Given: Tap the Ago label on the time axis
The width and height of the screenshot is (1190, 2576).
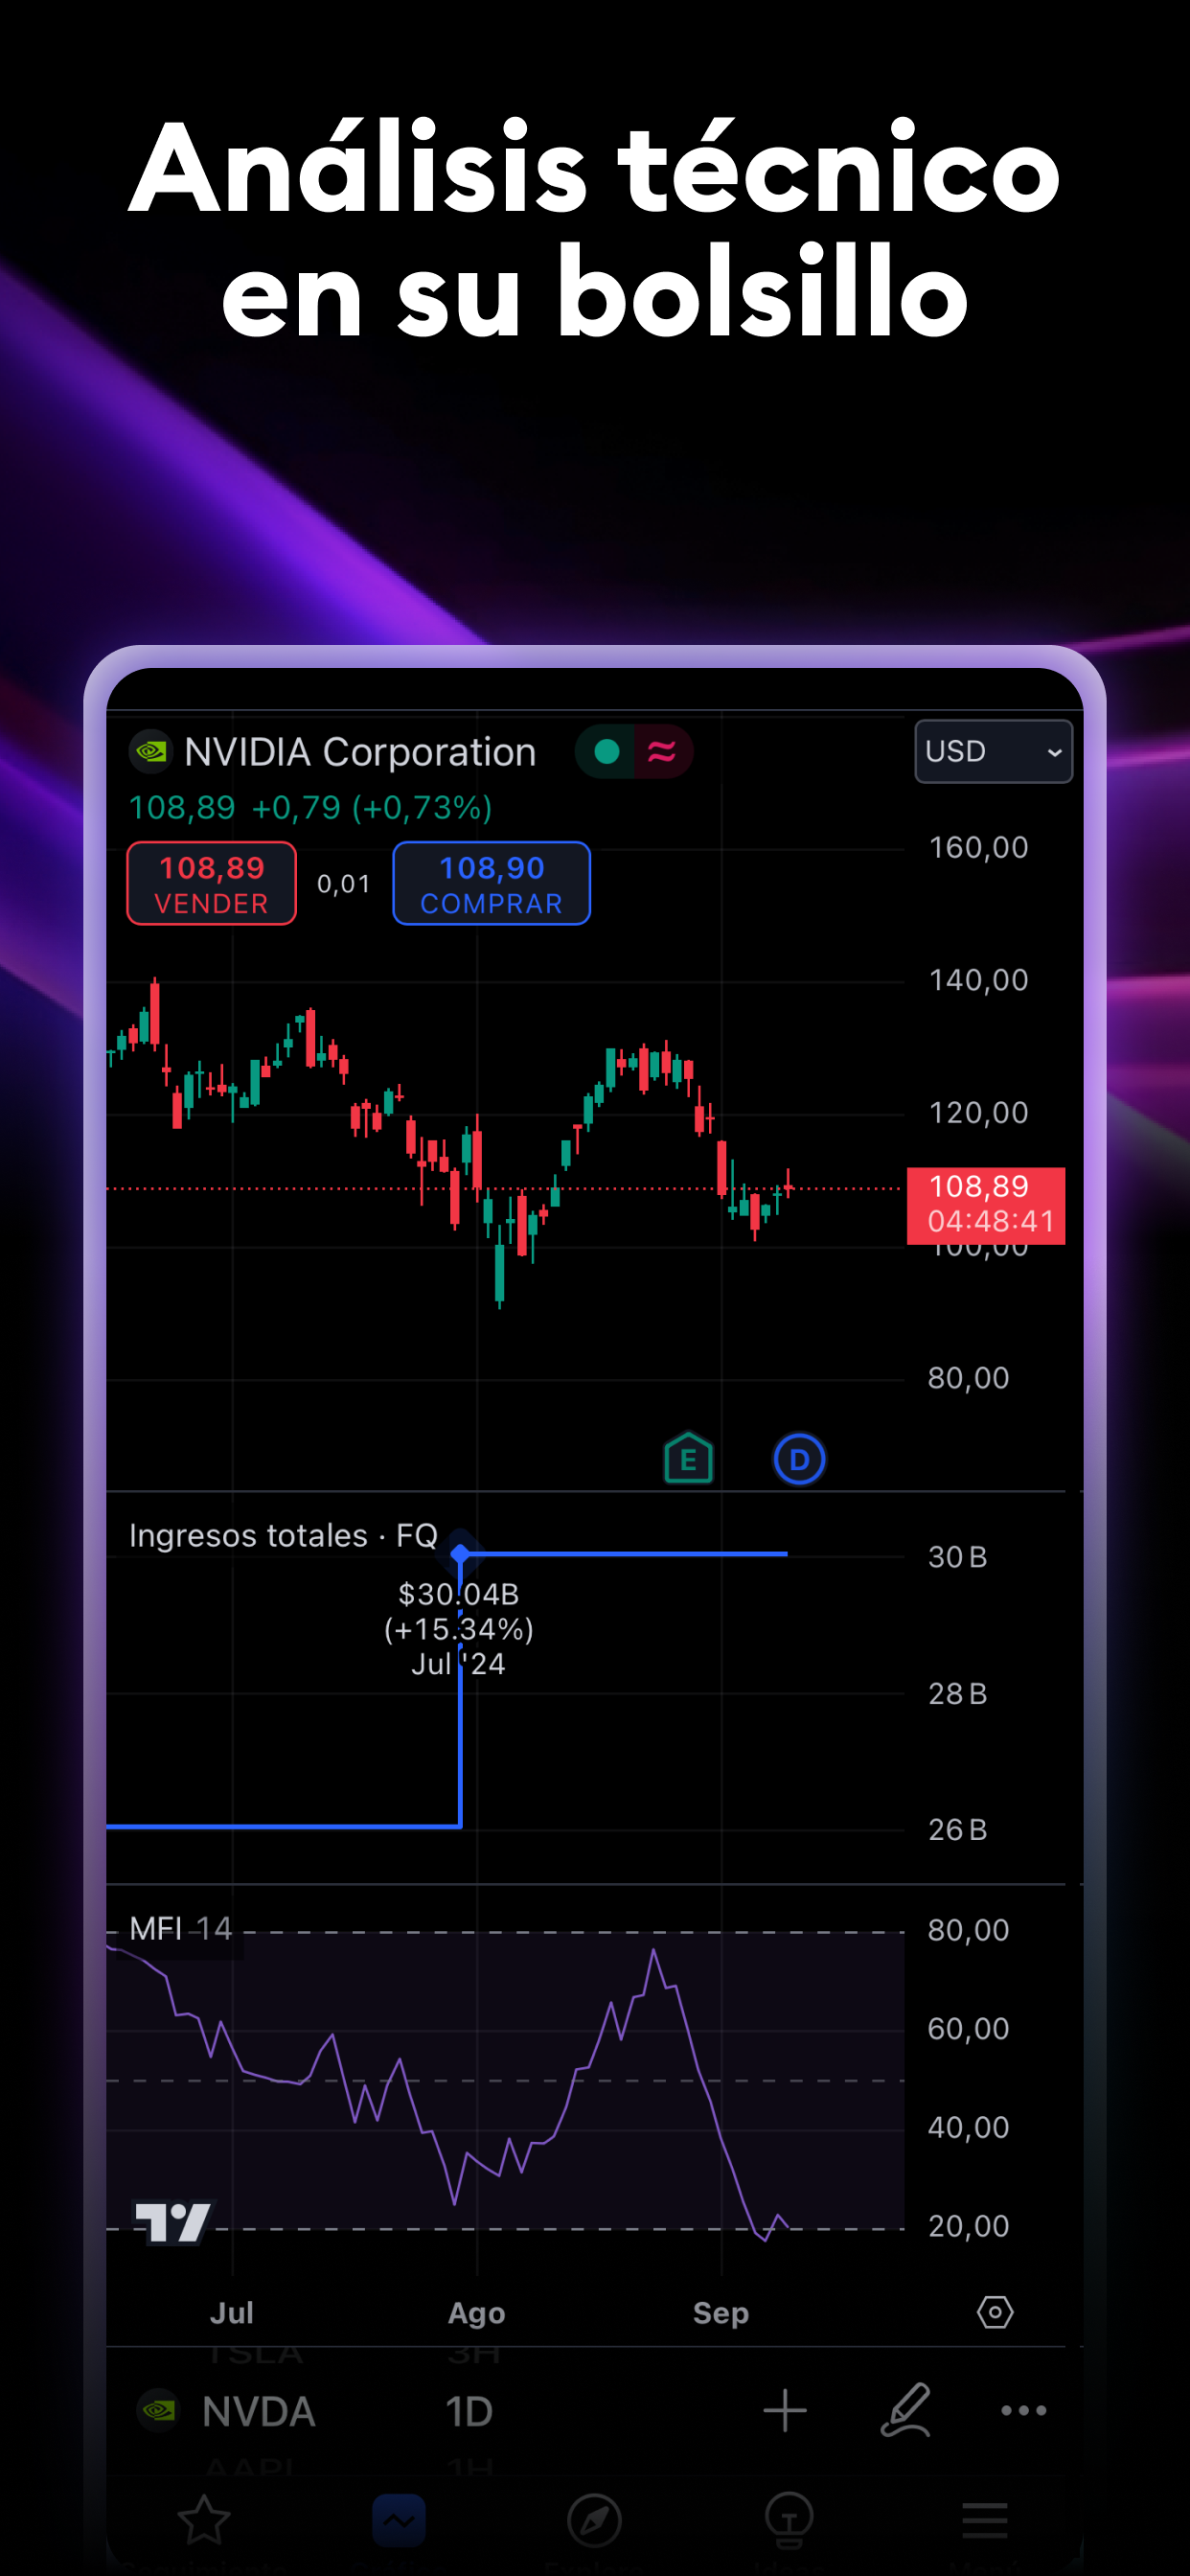Looking at the screenshot, I should [477, 2313].
